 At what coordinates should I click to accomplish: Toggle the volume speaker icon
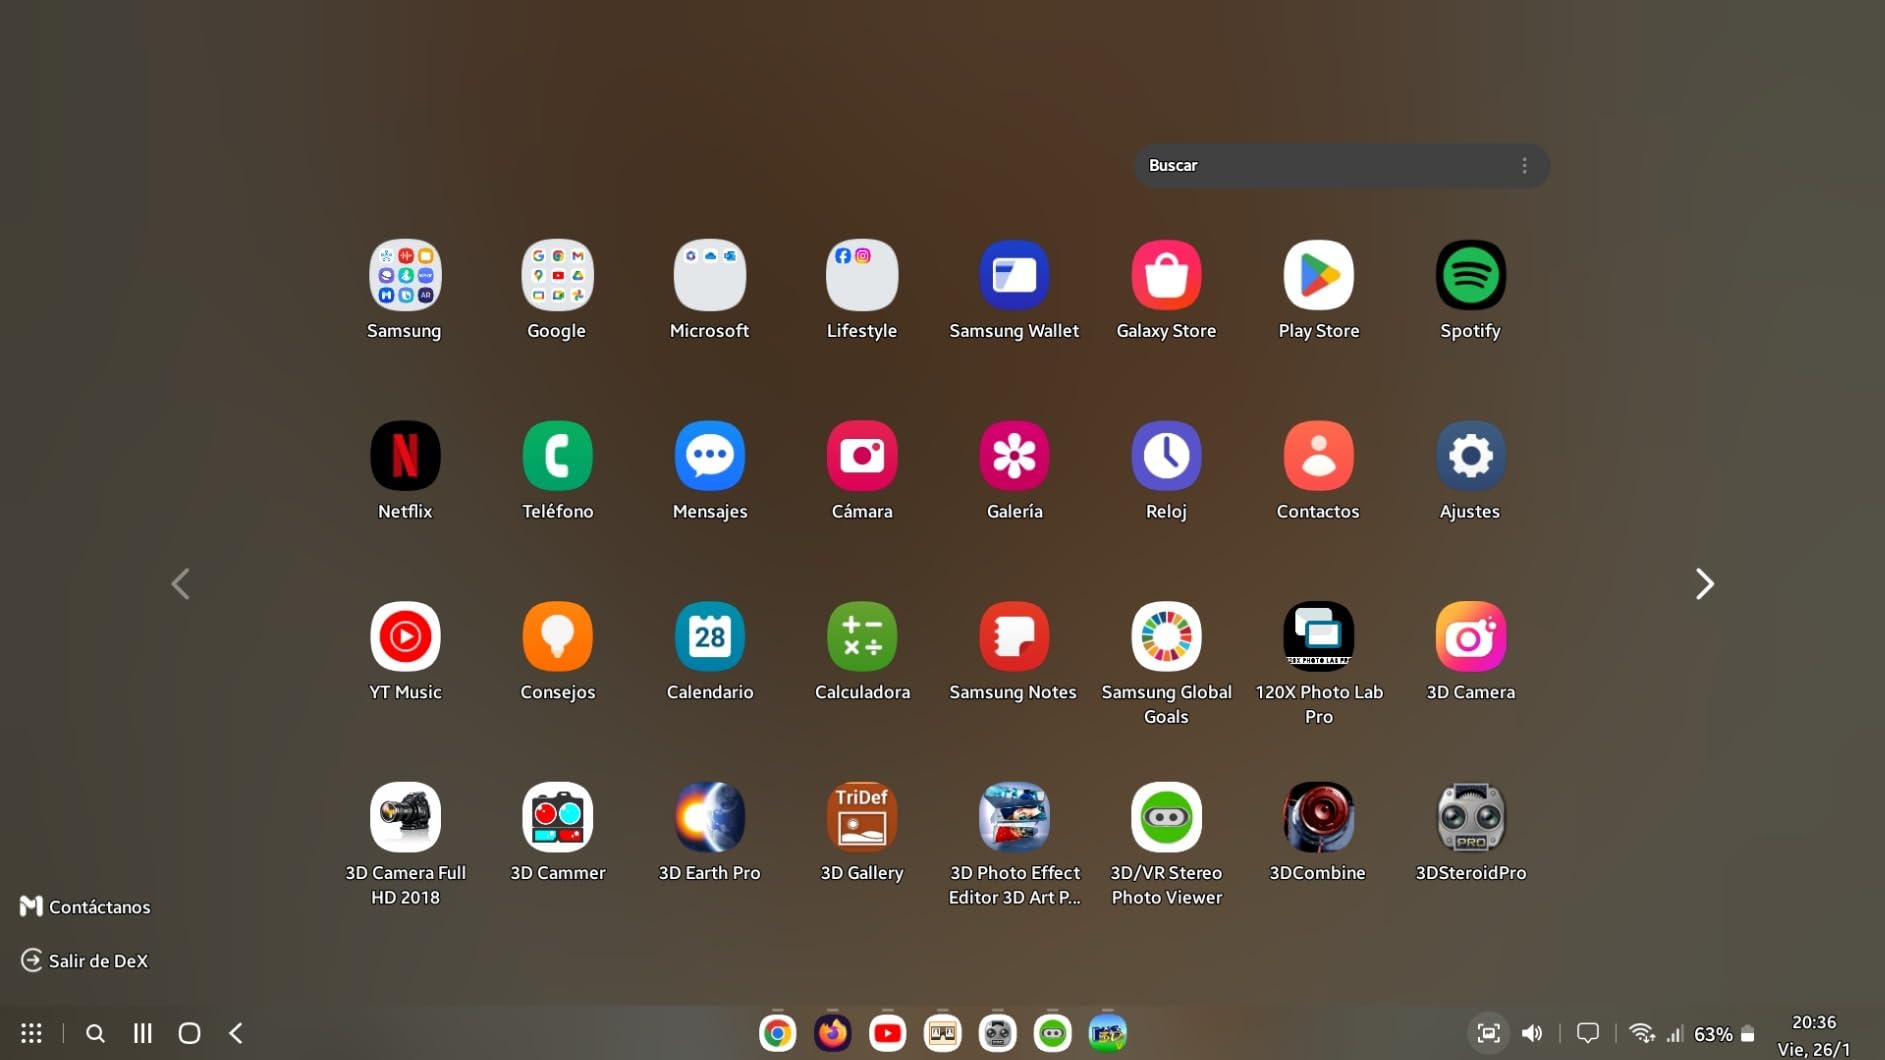(1532, 1033)
